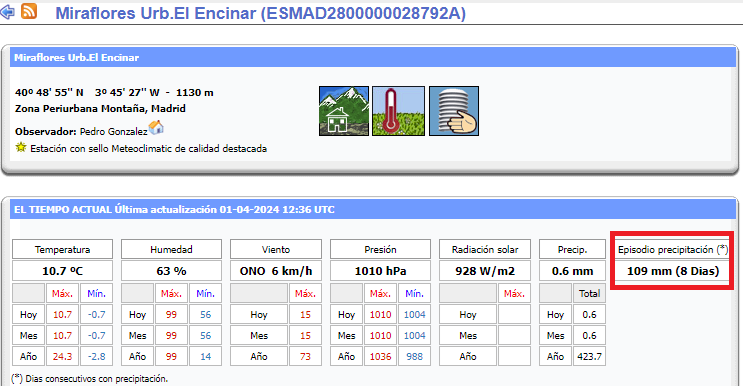The width and height of the screenshot is (743, 386).
Task: Click today's minimum pressure 1004
Action: [x=414, y=314]
